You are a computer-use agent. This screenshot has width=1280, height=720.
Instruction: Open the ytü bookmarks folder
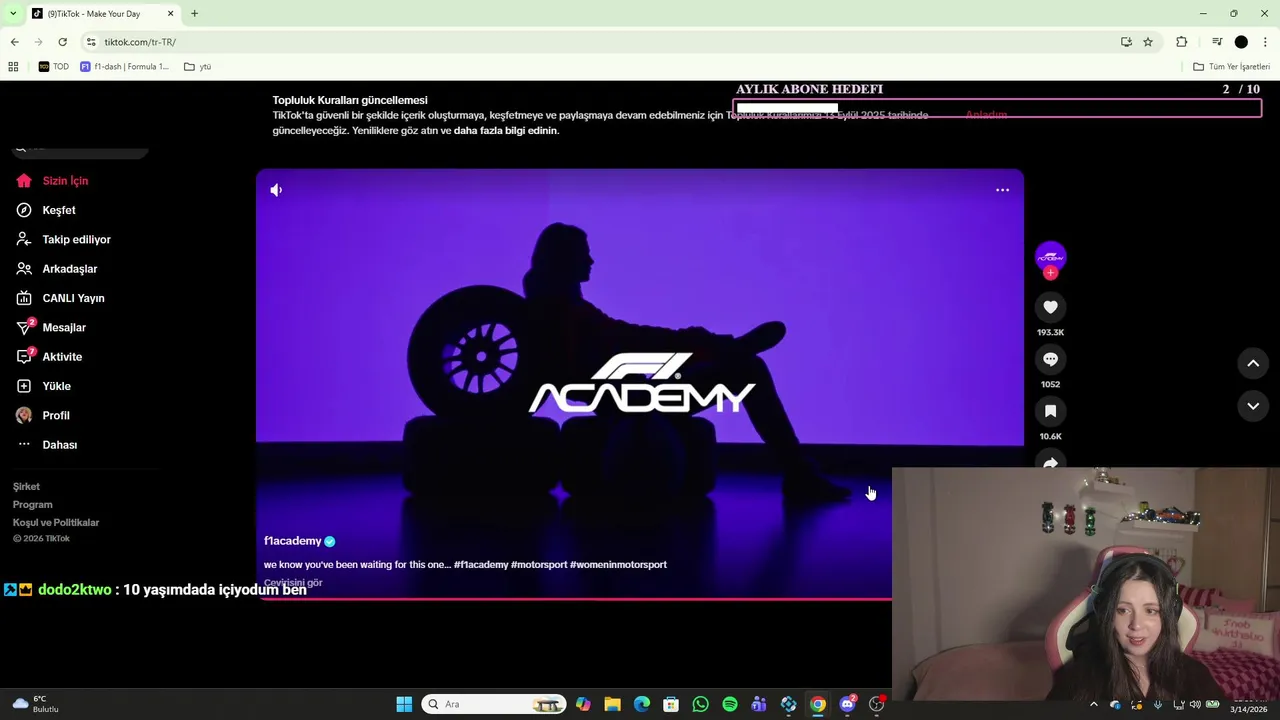[x=197, y=67]
